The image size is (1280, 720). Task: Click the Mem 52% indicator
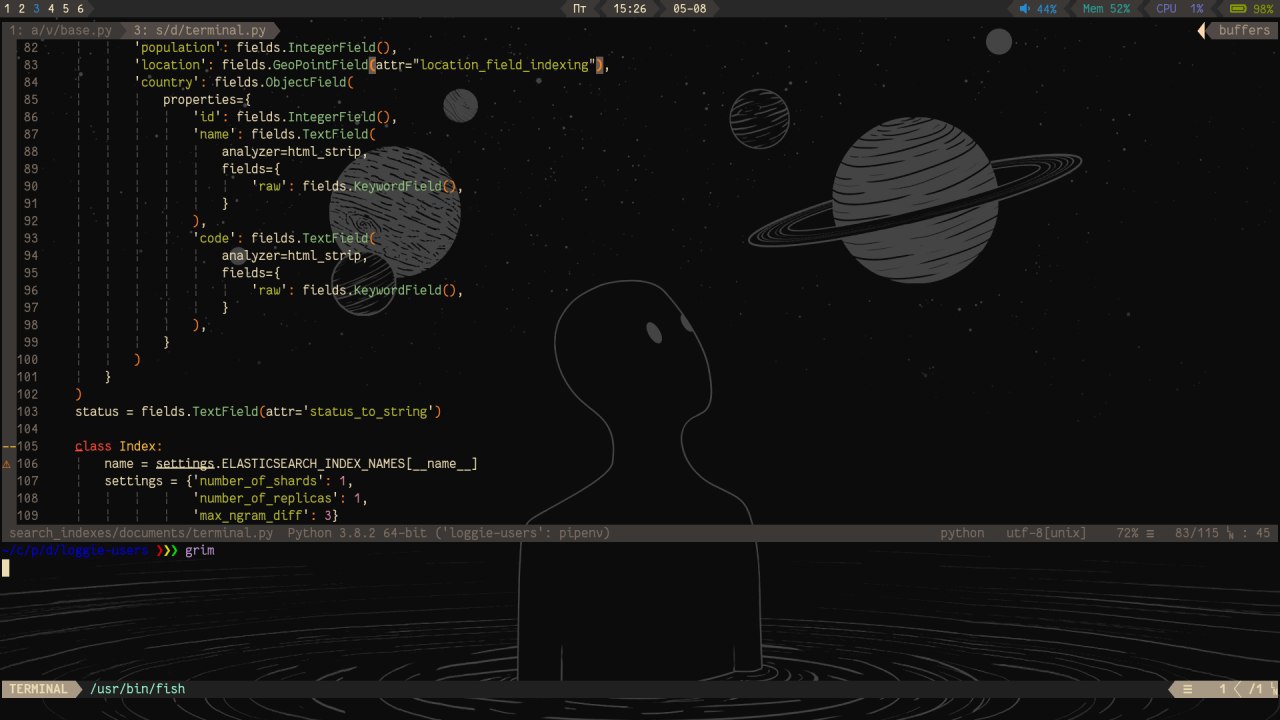1106,8
